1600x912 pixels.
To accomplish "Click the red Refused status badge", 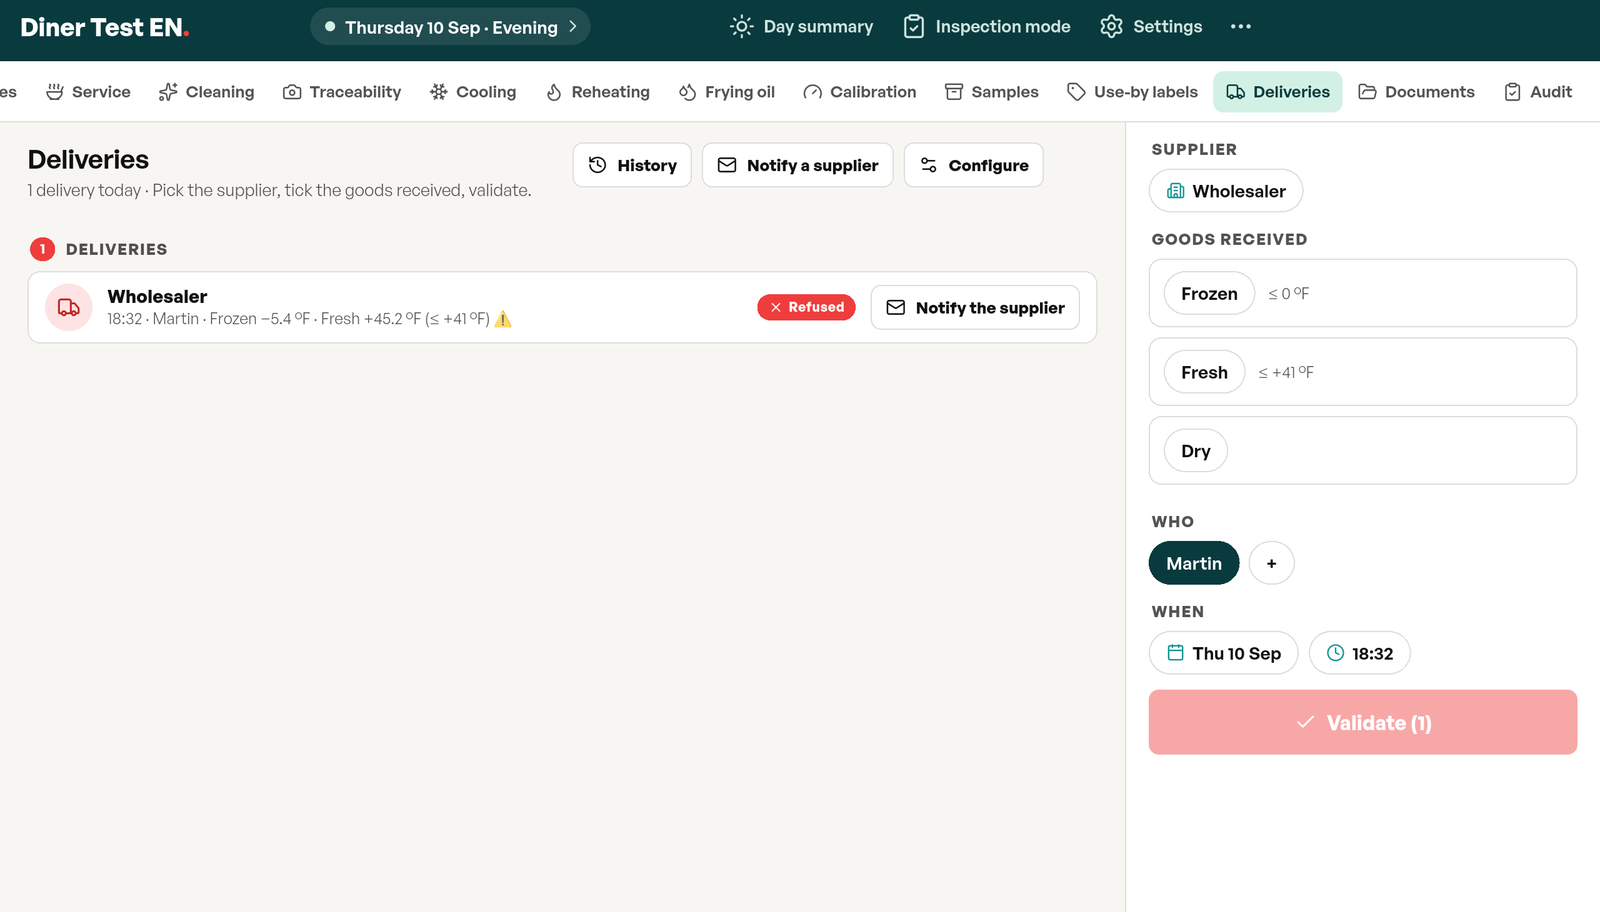I will [806, 307].
